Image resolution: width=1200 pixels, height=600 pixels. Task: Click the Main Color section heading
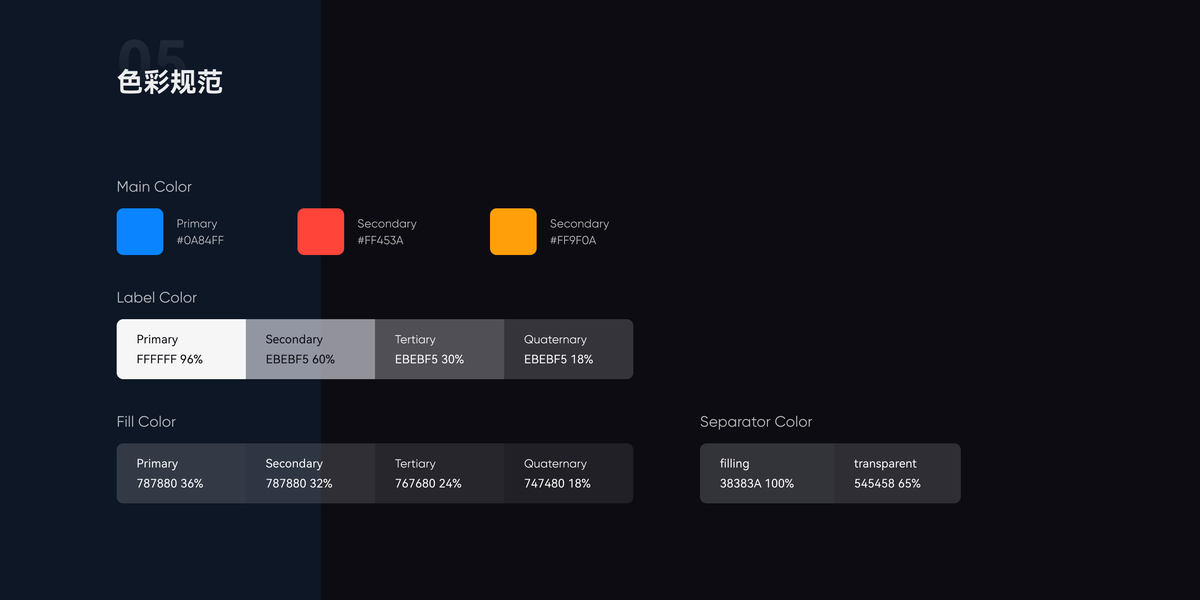154,187
